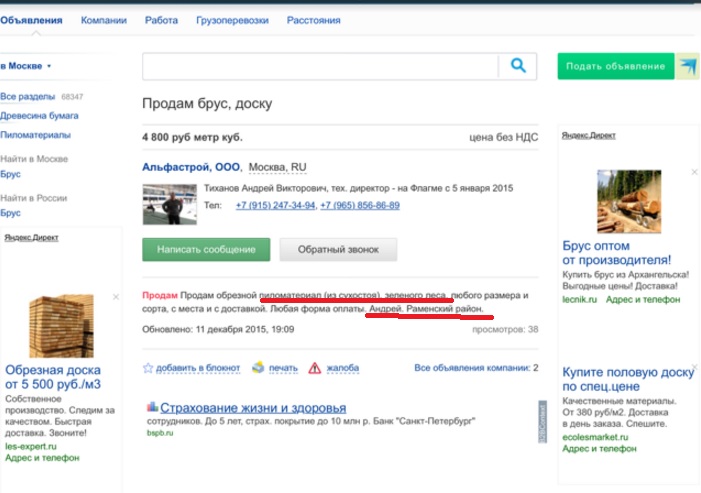Open the Все разделы link

(x=28, y=97)
